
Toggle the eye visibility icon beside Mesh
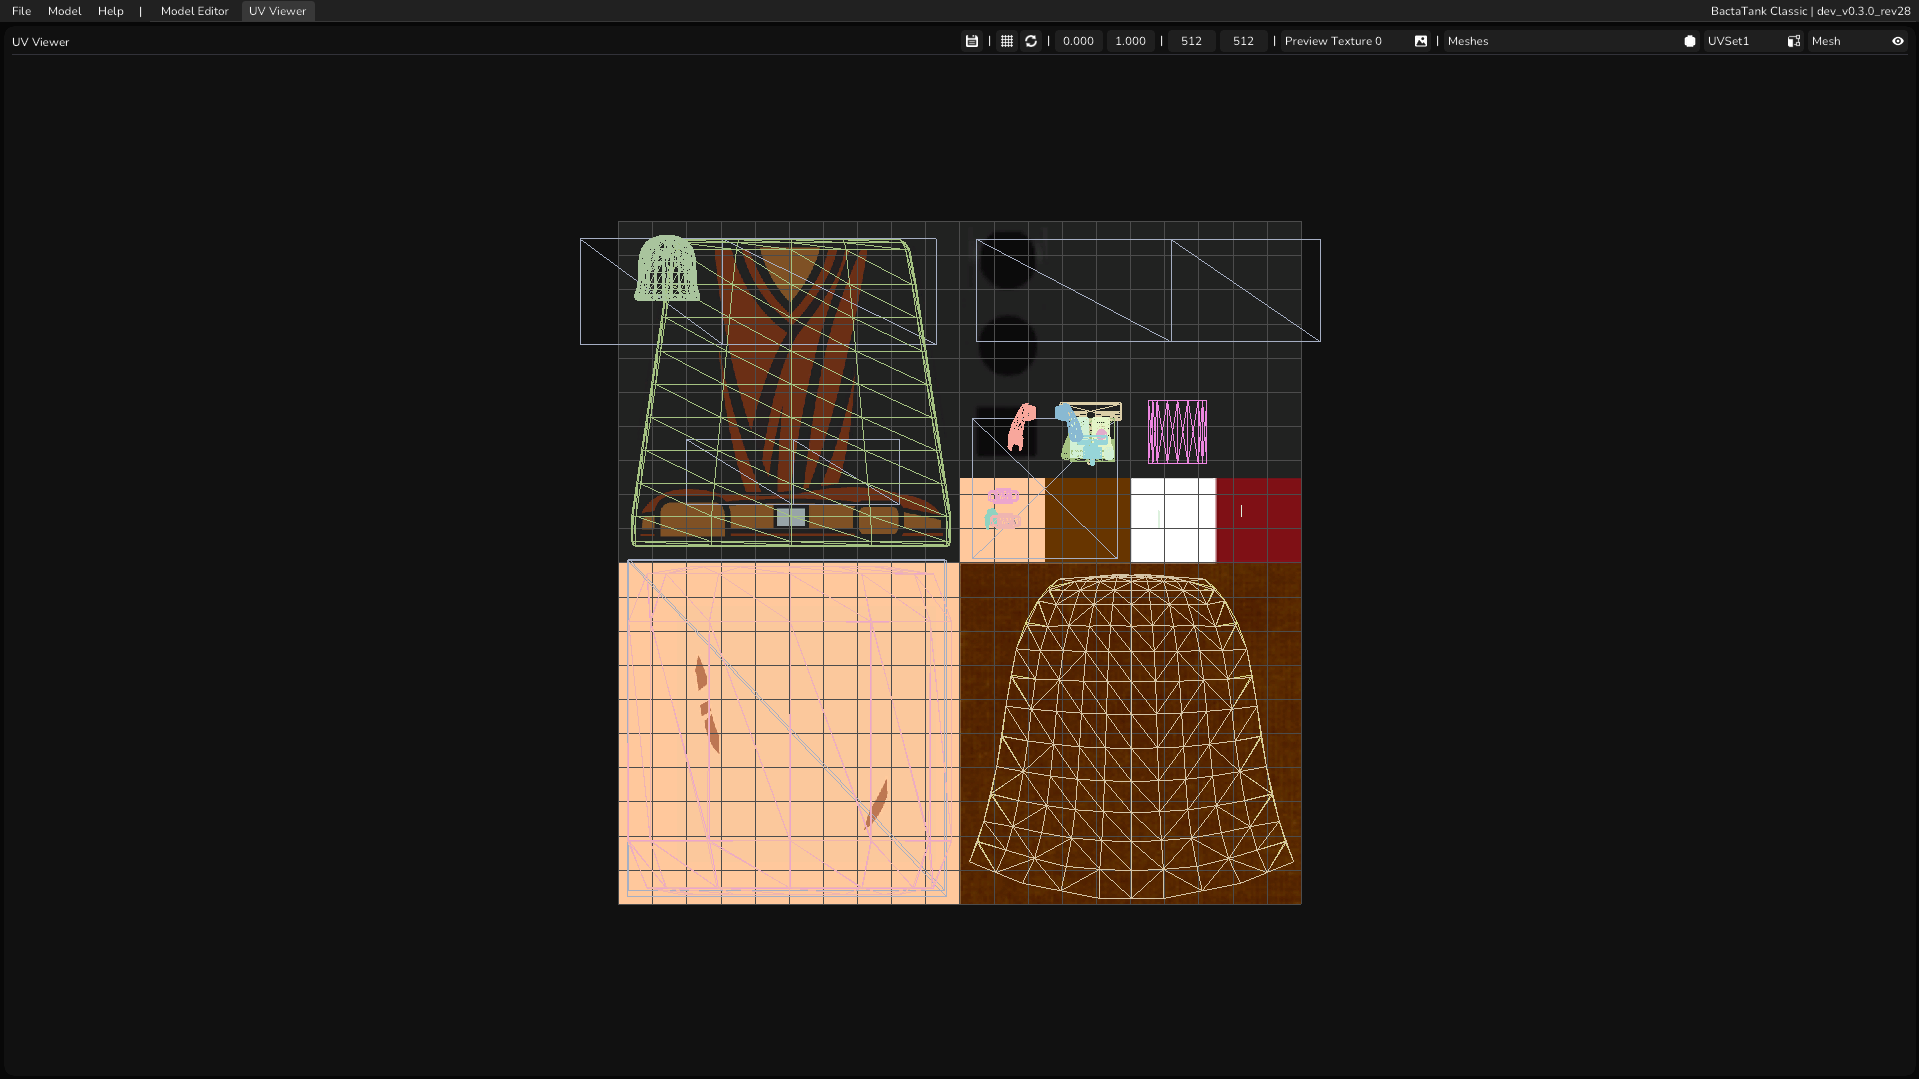point(1898,41)
